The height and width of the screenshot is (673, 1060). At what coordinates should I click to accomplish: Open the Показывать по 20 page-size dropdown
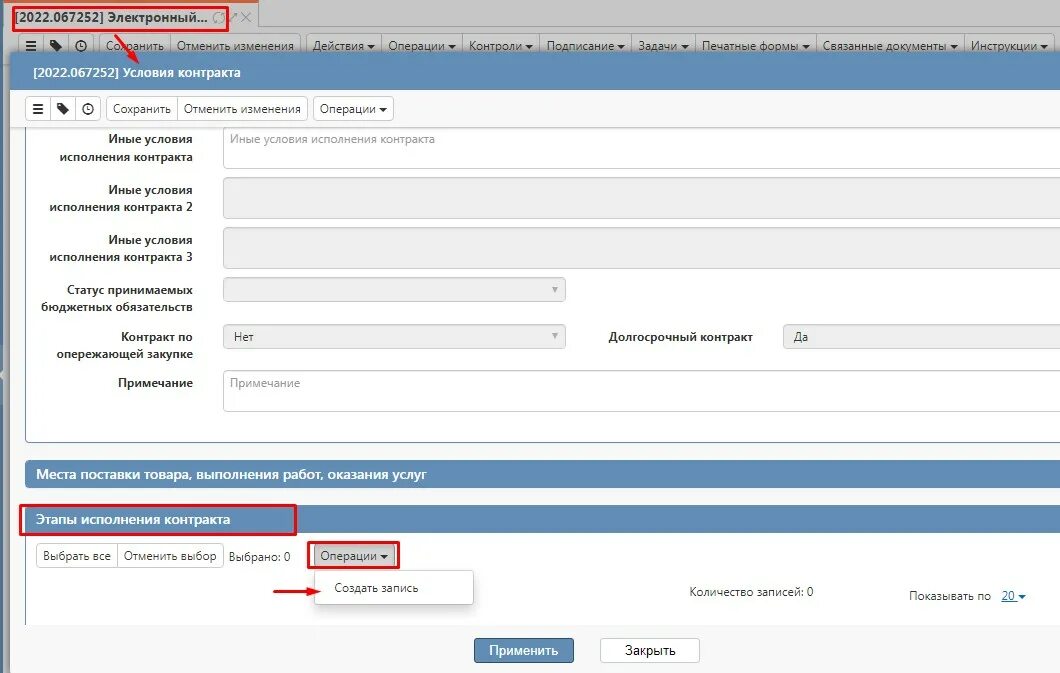point(1013,596)
